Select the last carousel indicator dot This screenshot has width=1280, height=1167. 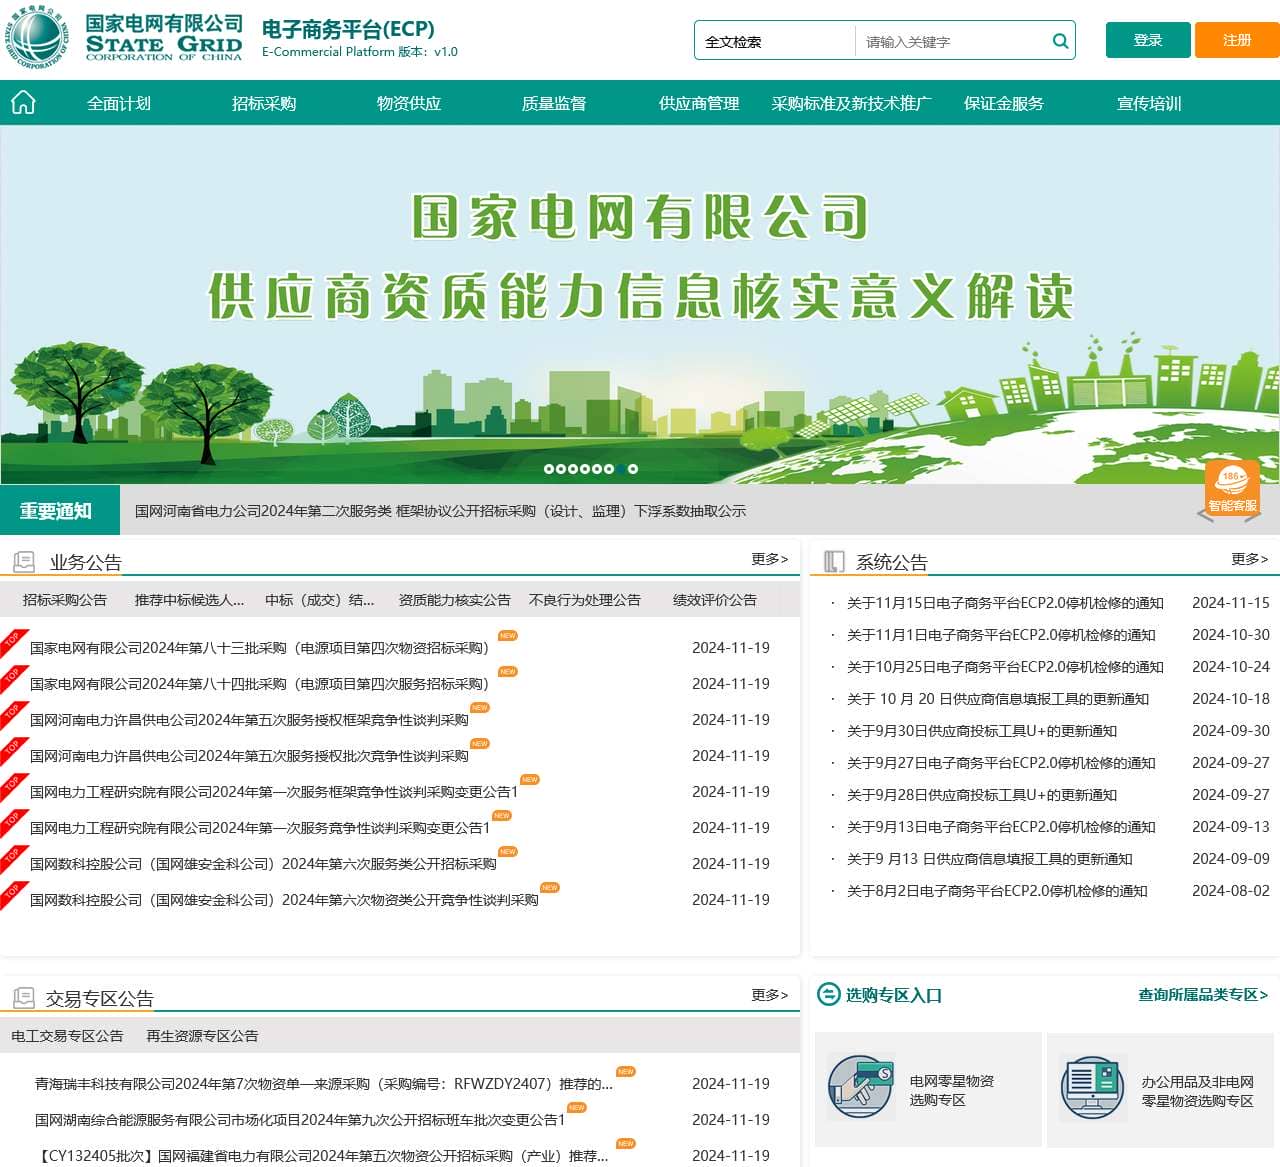click(x=631, y=467)
